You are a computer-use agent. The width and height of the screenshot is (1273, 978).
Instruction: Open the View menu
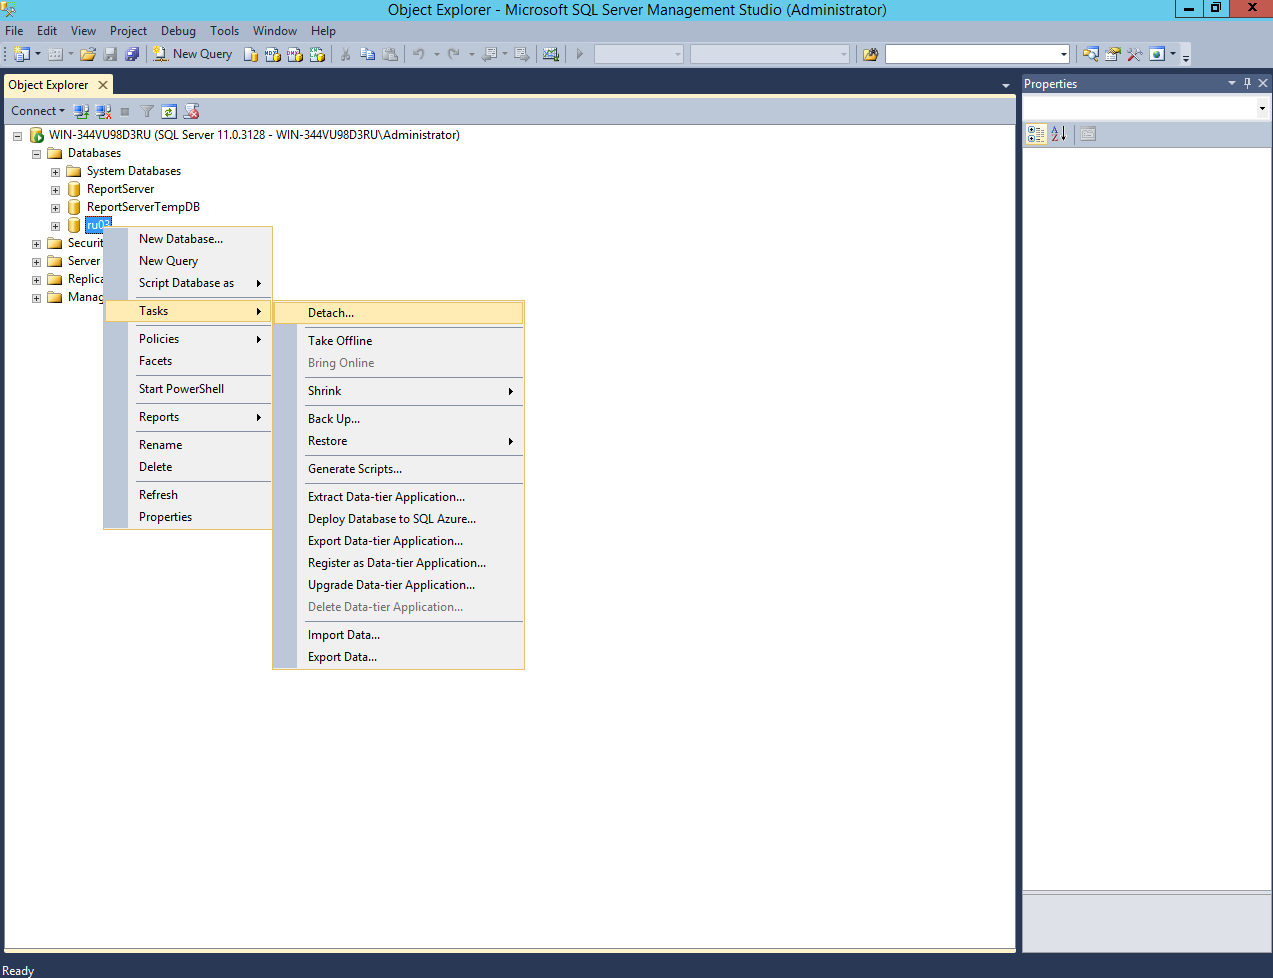click(x=84, y=31)
